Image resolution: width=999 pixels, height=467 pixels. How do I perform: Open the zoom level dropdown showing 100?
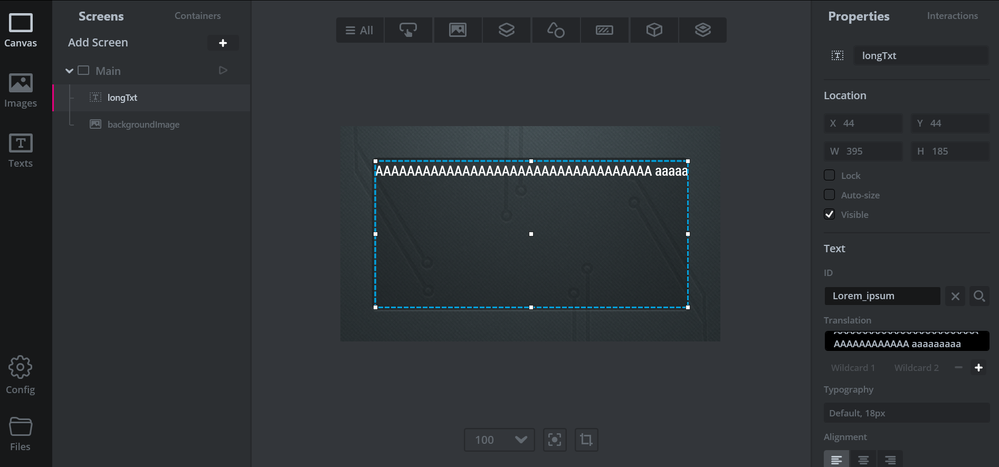[500, 440]
